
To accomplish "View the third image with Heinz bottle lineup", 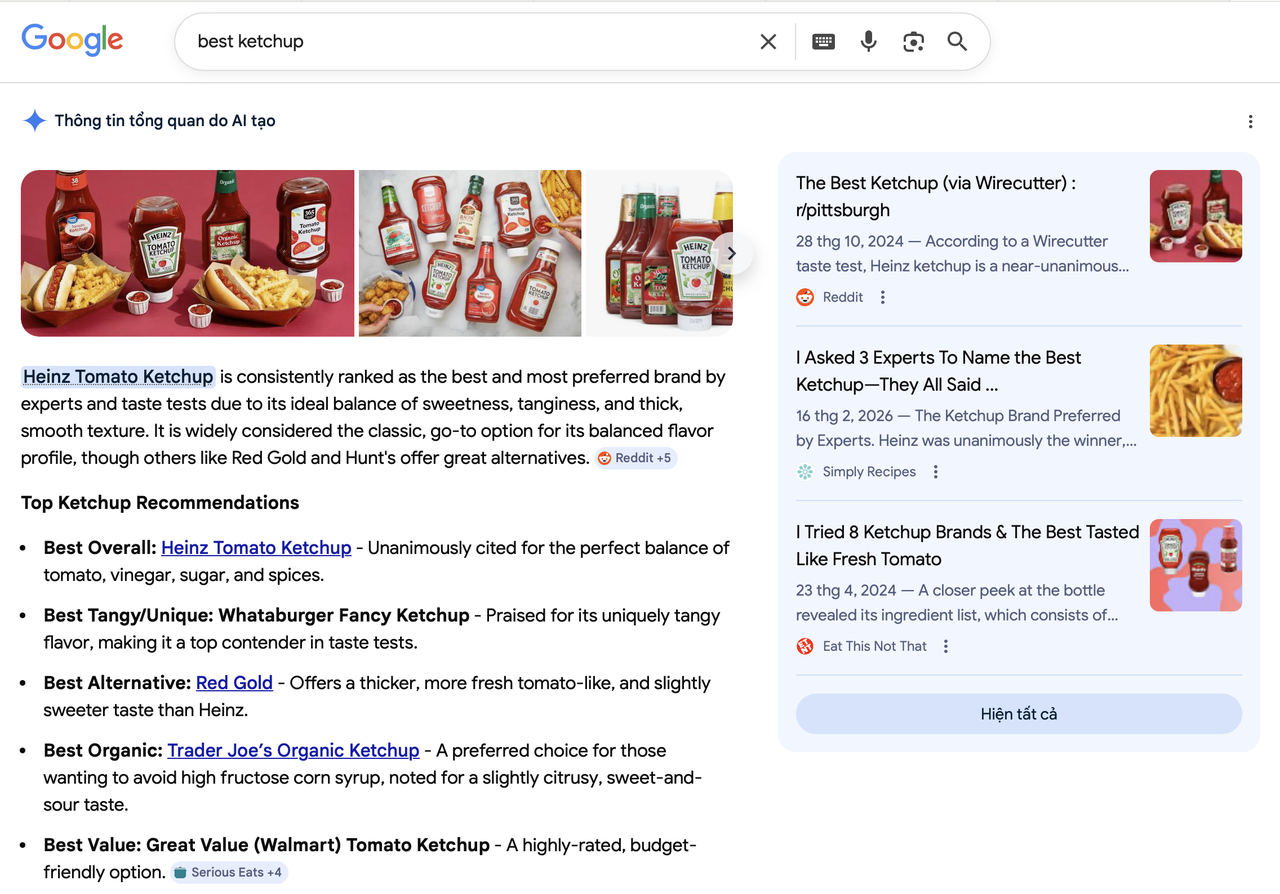I will 659,253.
